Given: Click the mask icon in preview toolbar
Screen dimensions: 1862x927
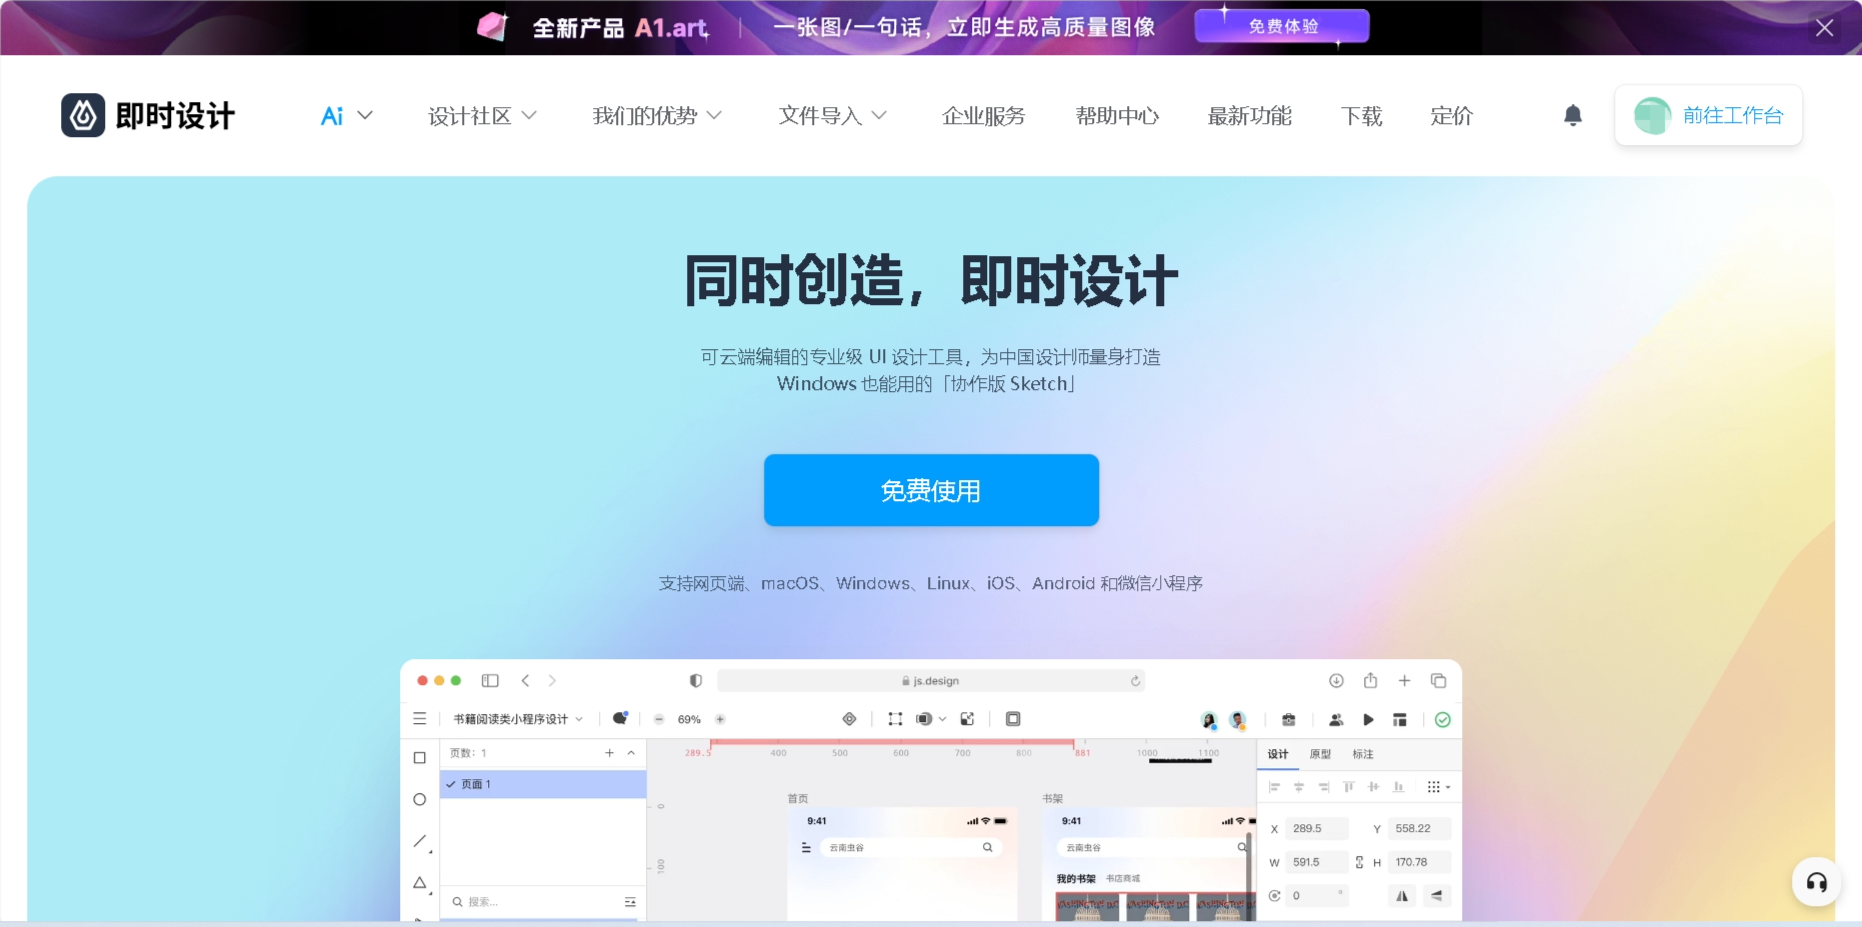Looking at the screenshot, I should tap(967, 719).
